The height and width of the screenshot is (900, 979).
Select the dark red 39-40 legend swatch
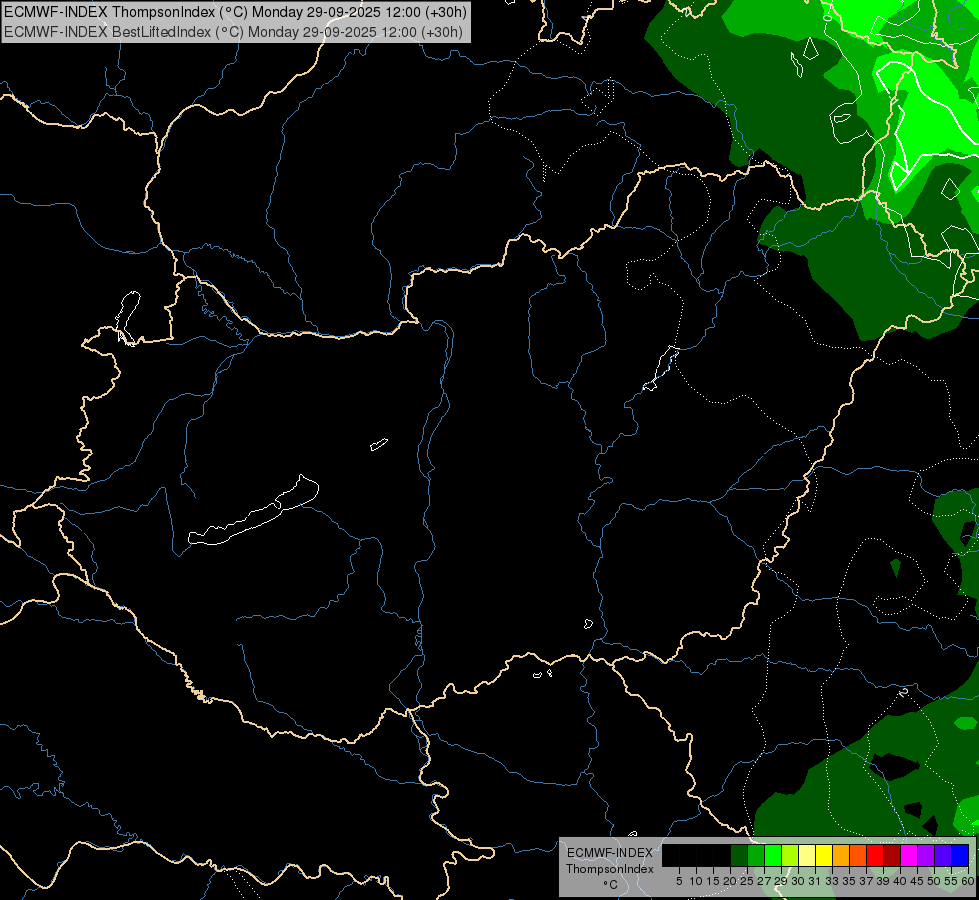[x=892, y=855]
